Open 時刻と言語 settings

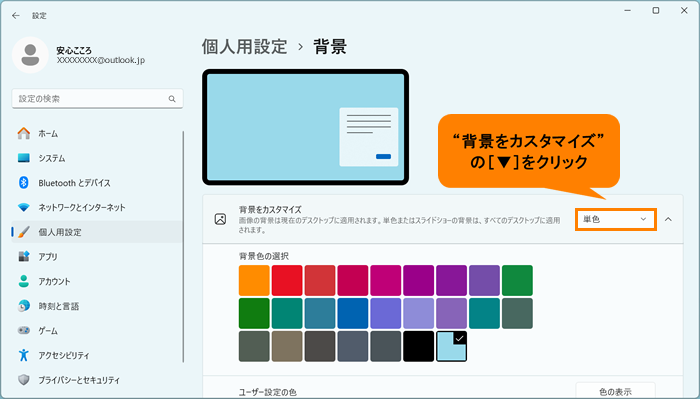coord(96,306)
